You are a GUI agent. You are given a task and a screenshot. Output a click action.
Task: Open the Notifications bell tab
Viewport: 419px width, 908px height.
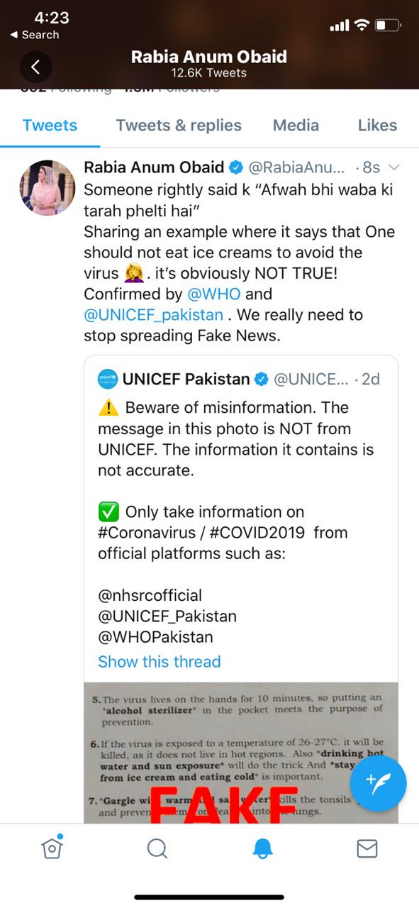pyautogui.click(x=263, y=849)
